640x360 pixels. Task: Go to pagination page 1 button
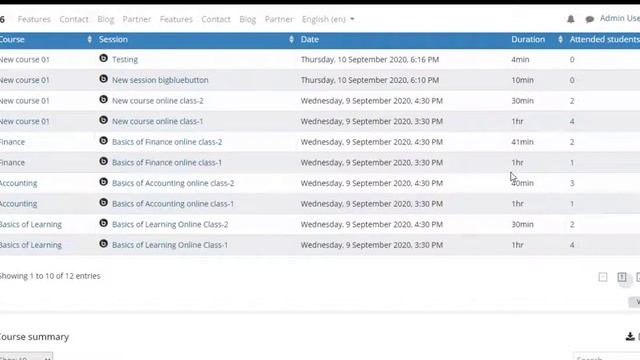click(622, 277)
